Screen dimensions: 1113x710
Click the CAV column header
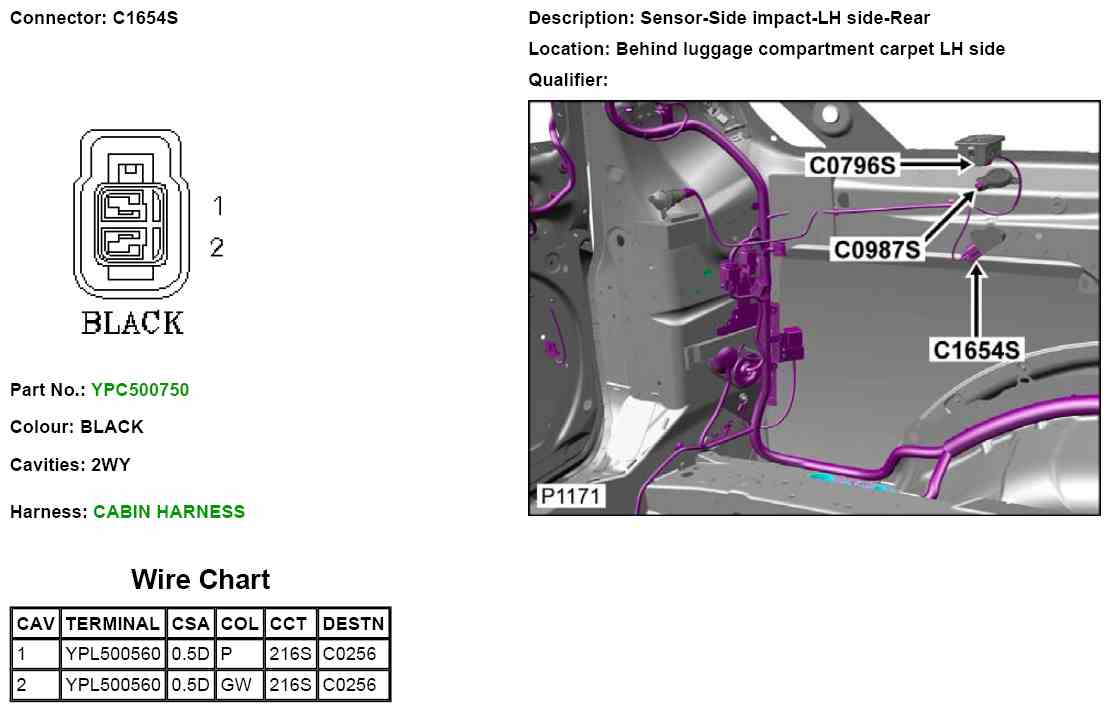(x=36, y=624)
